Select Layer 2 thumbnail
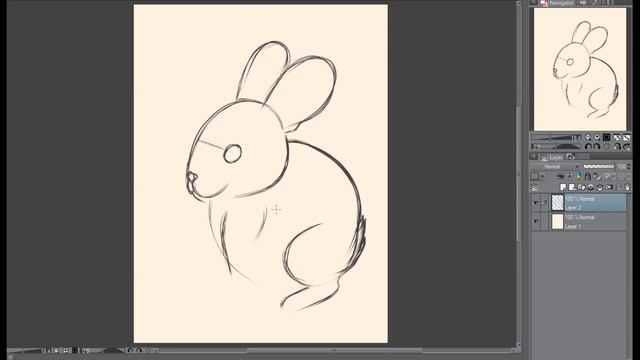This screenshot has width=640, height=360. click(x=558, y=203)
